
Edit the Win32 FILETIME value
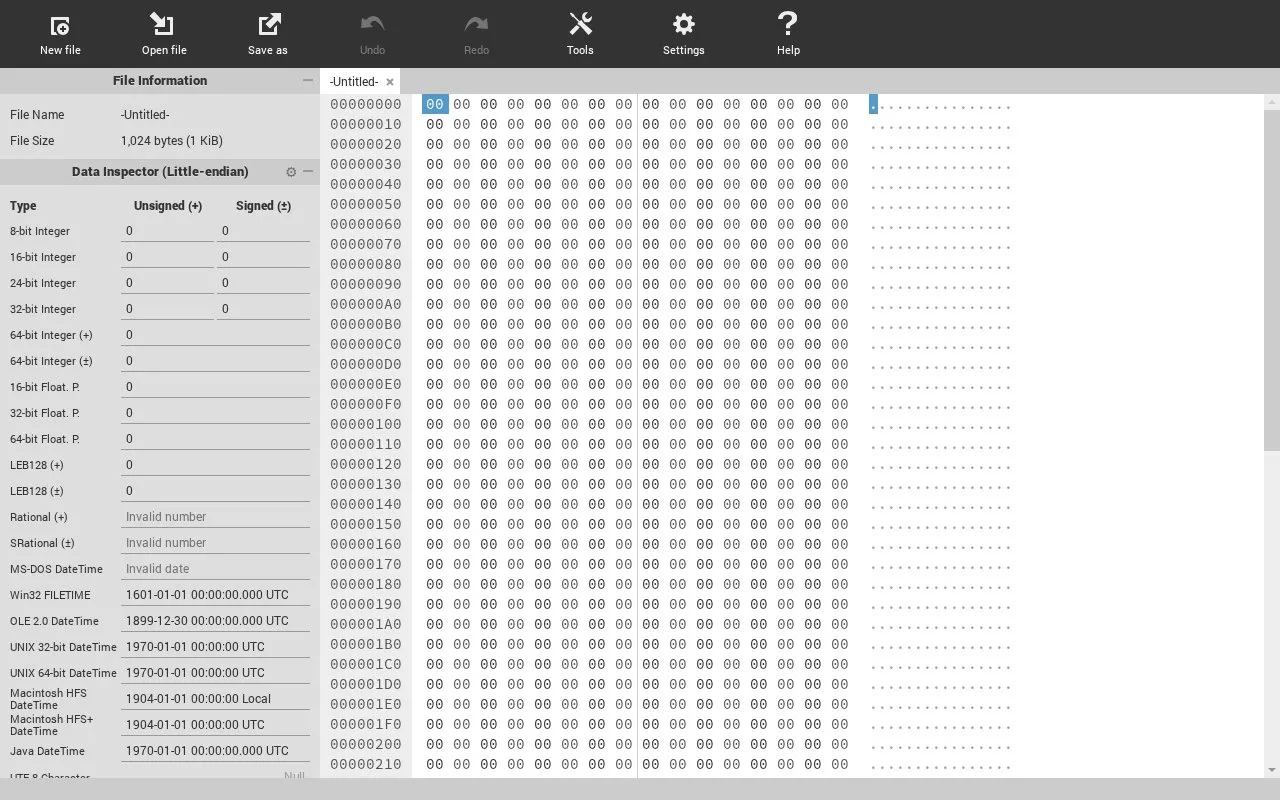215,595
